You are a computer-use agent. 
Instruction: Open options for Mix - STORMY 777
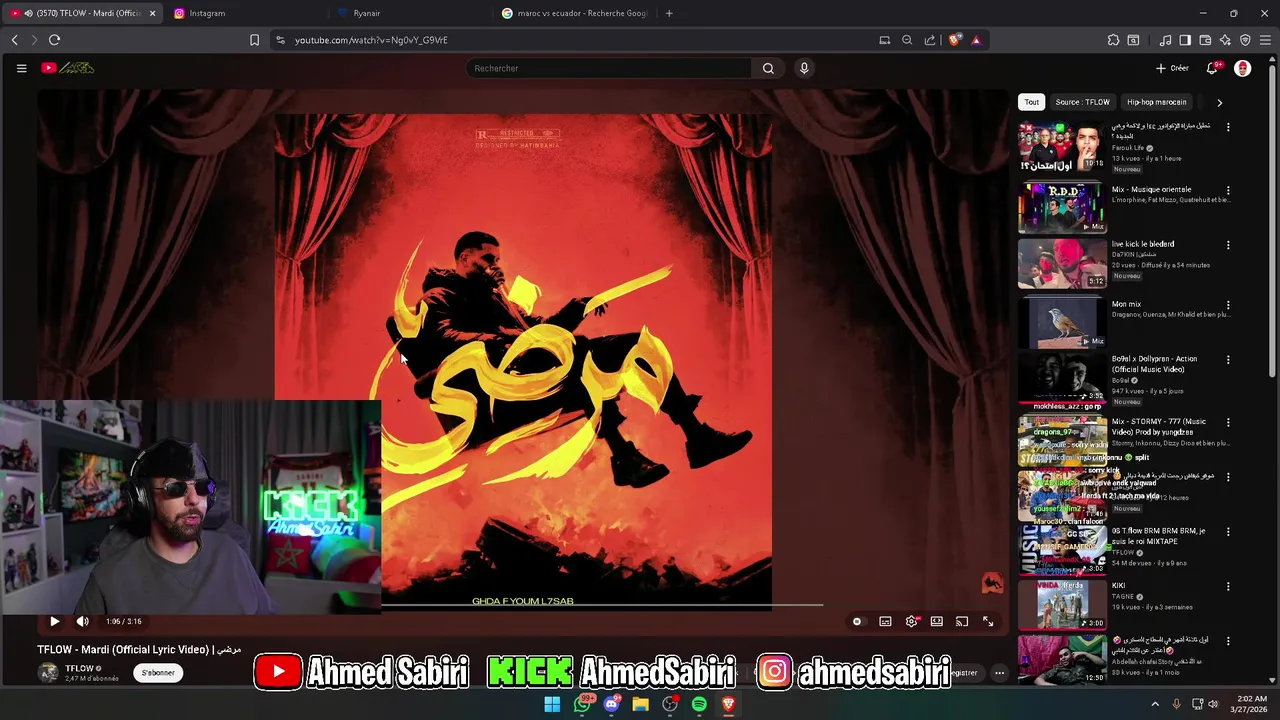[1228, 423]
